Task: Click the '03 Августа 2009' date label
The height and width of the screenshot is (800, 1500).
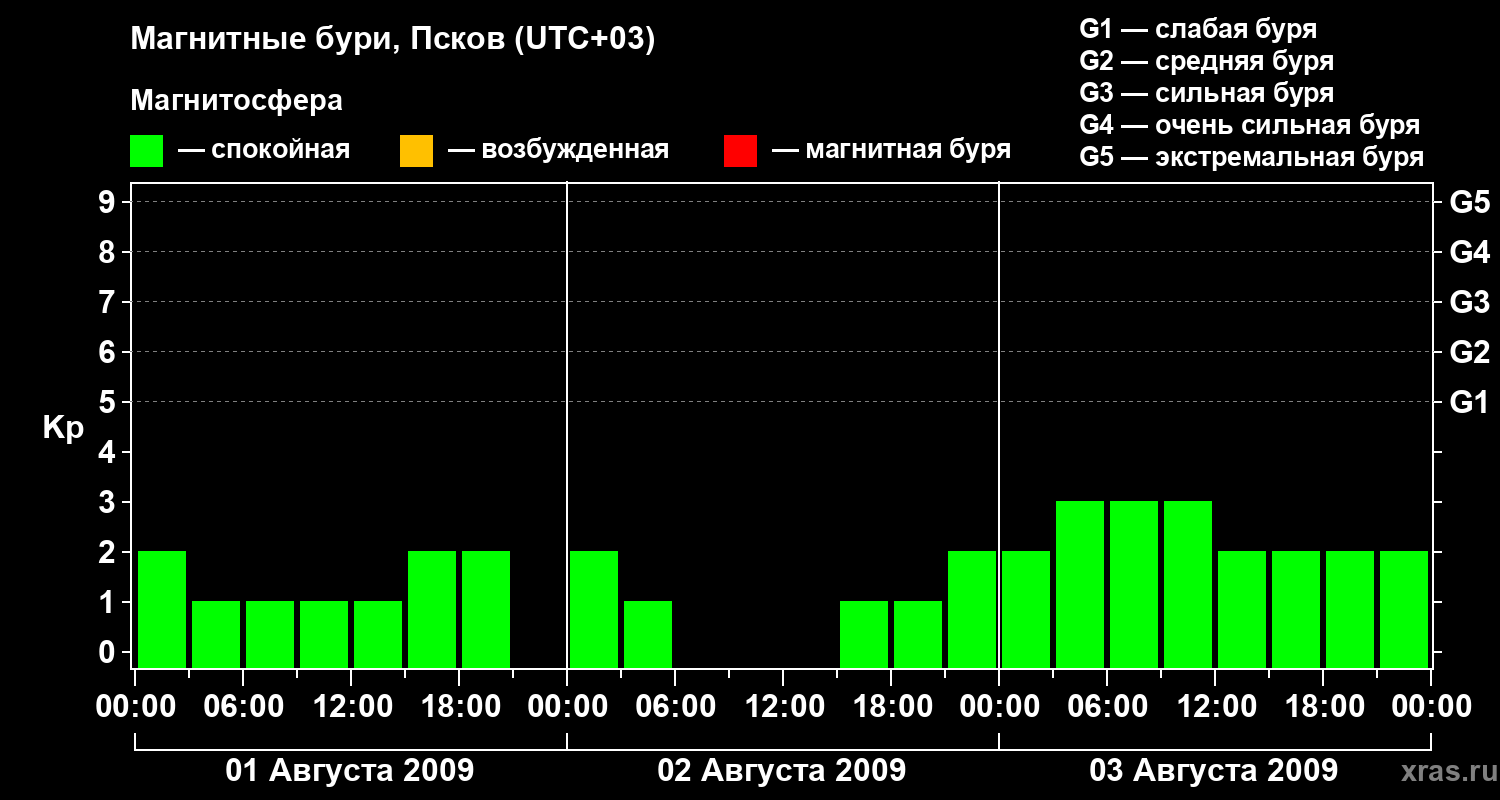Action: pyautogui.click(x=1214, y=771)
